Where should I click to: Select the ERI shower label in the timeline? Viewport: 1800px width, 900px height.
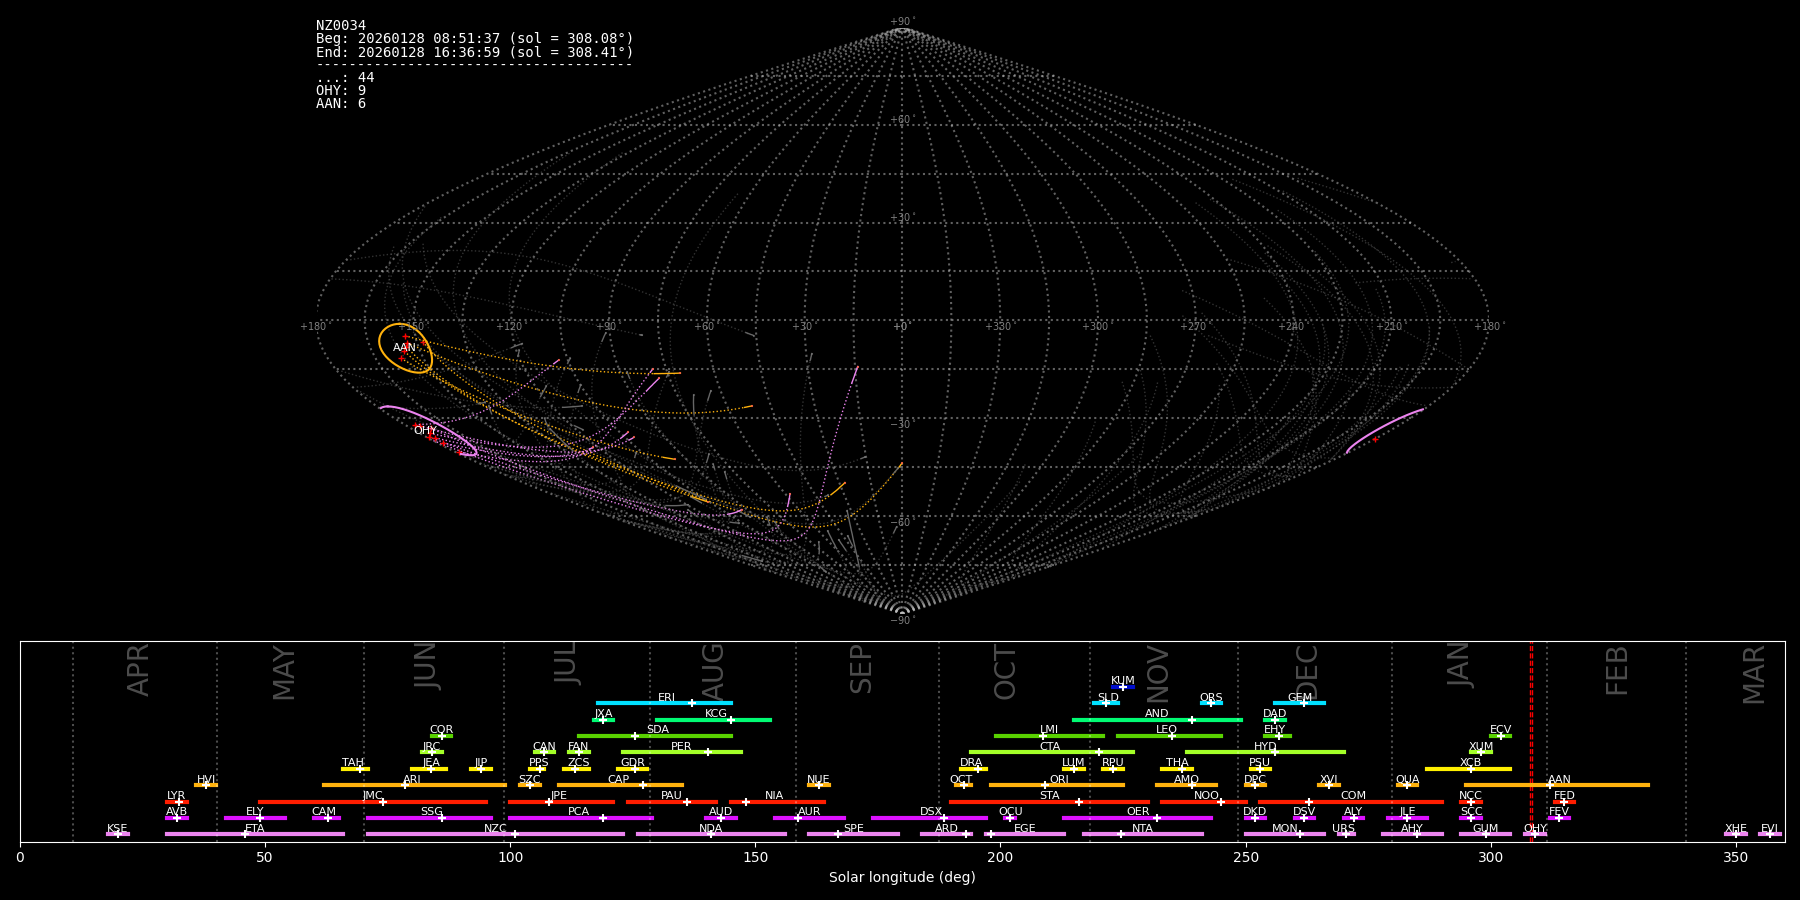[x=667, y=698]
